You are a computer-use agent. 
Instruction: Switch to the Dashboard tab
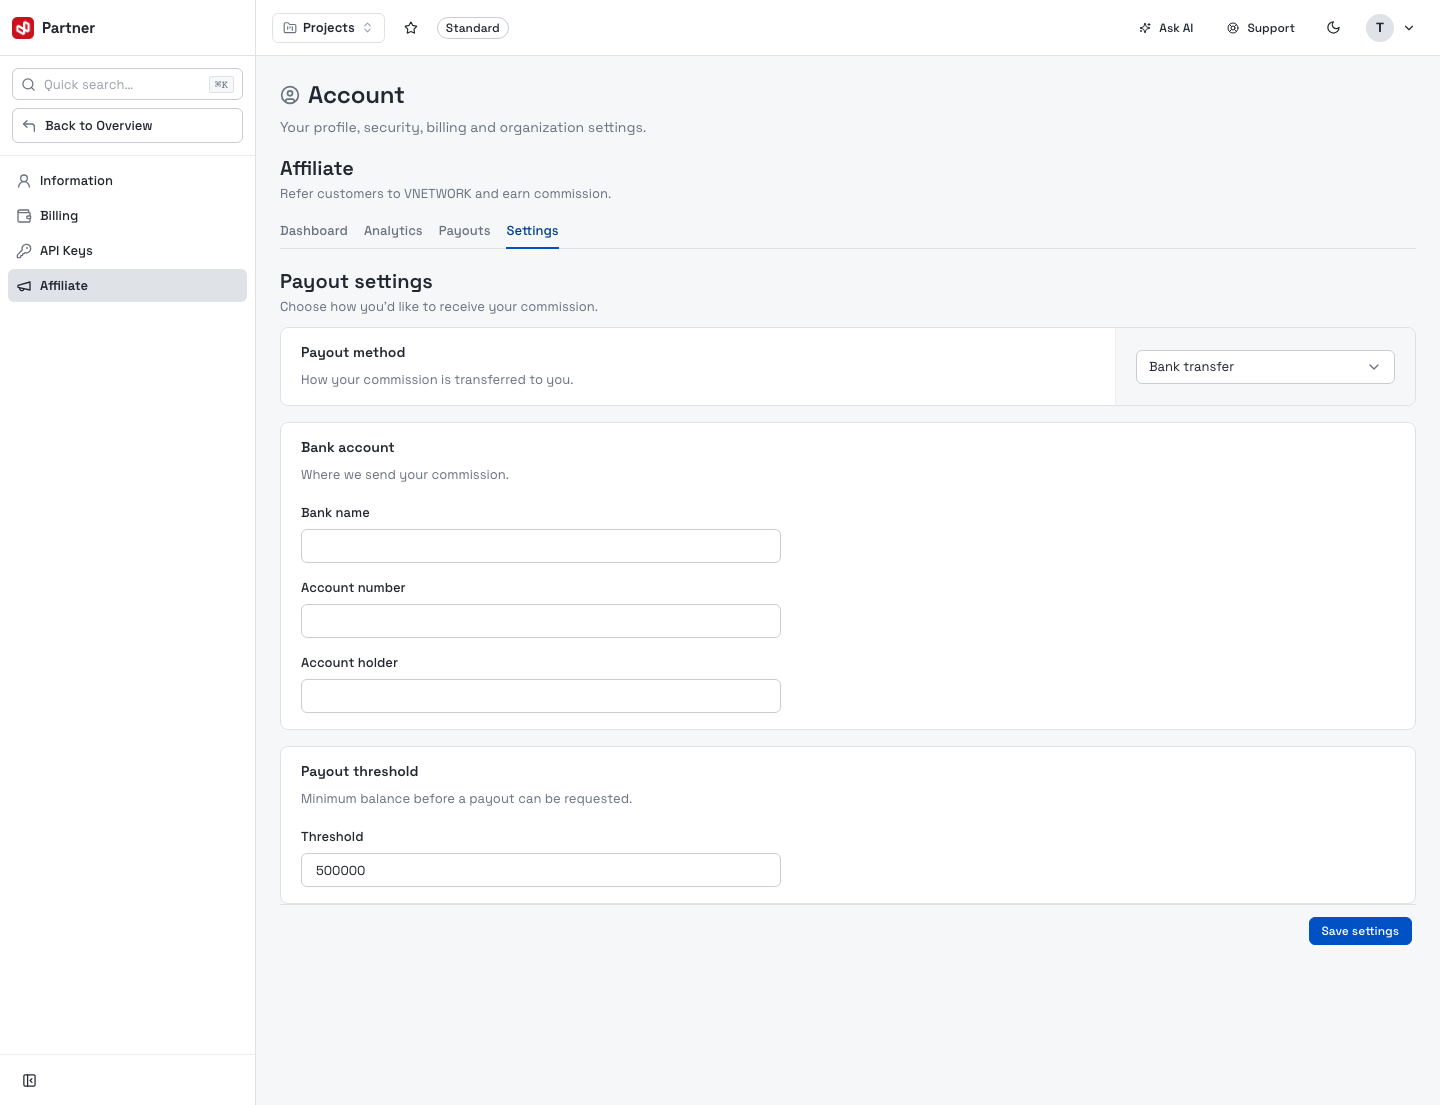tap(314, 231)
